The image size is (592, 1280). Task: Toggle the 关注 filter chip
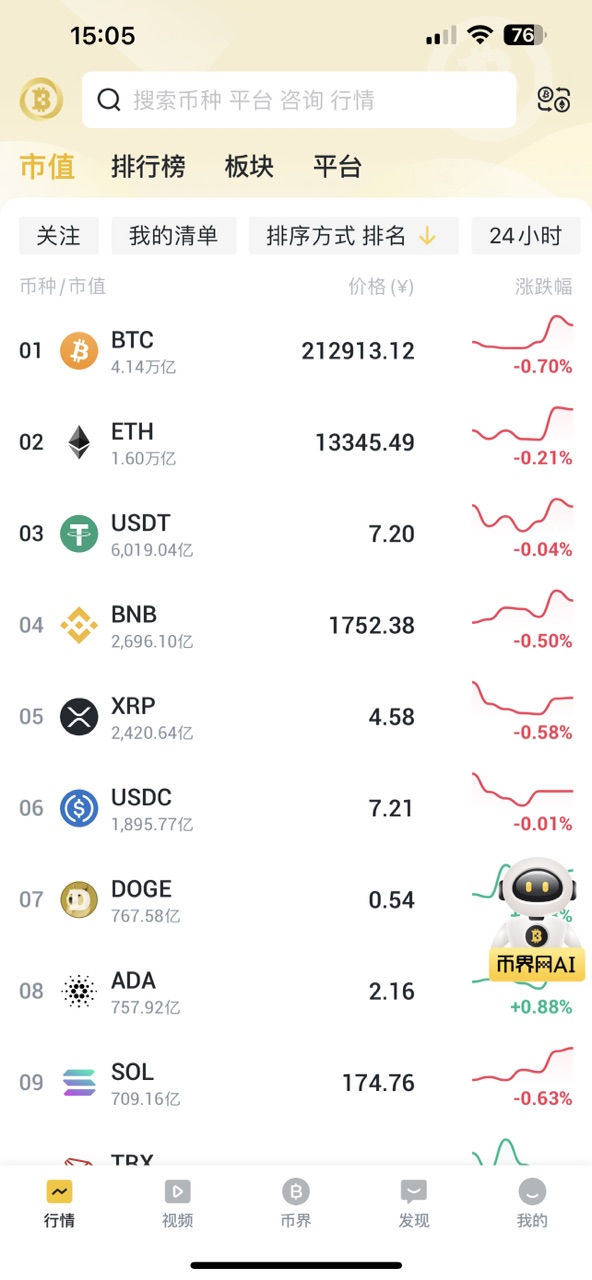pos(59,236)
